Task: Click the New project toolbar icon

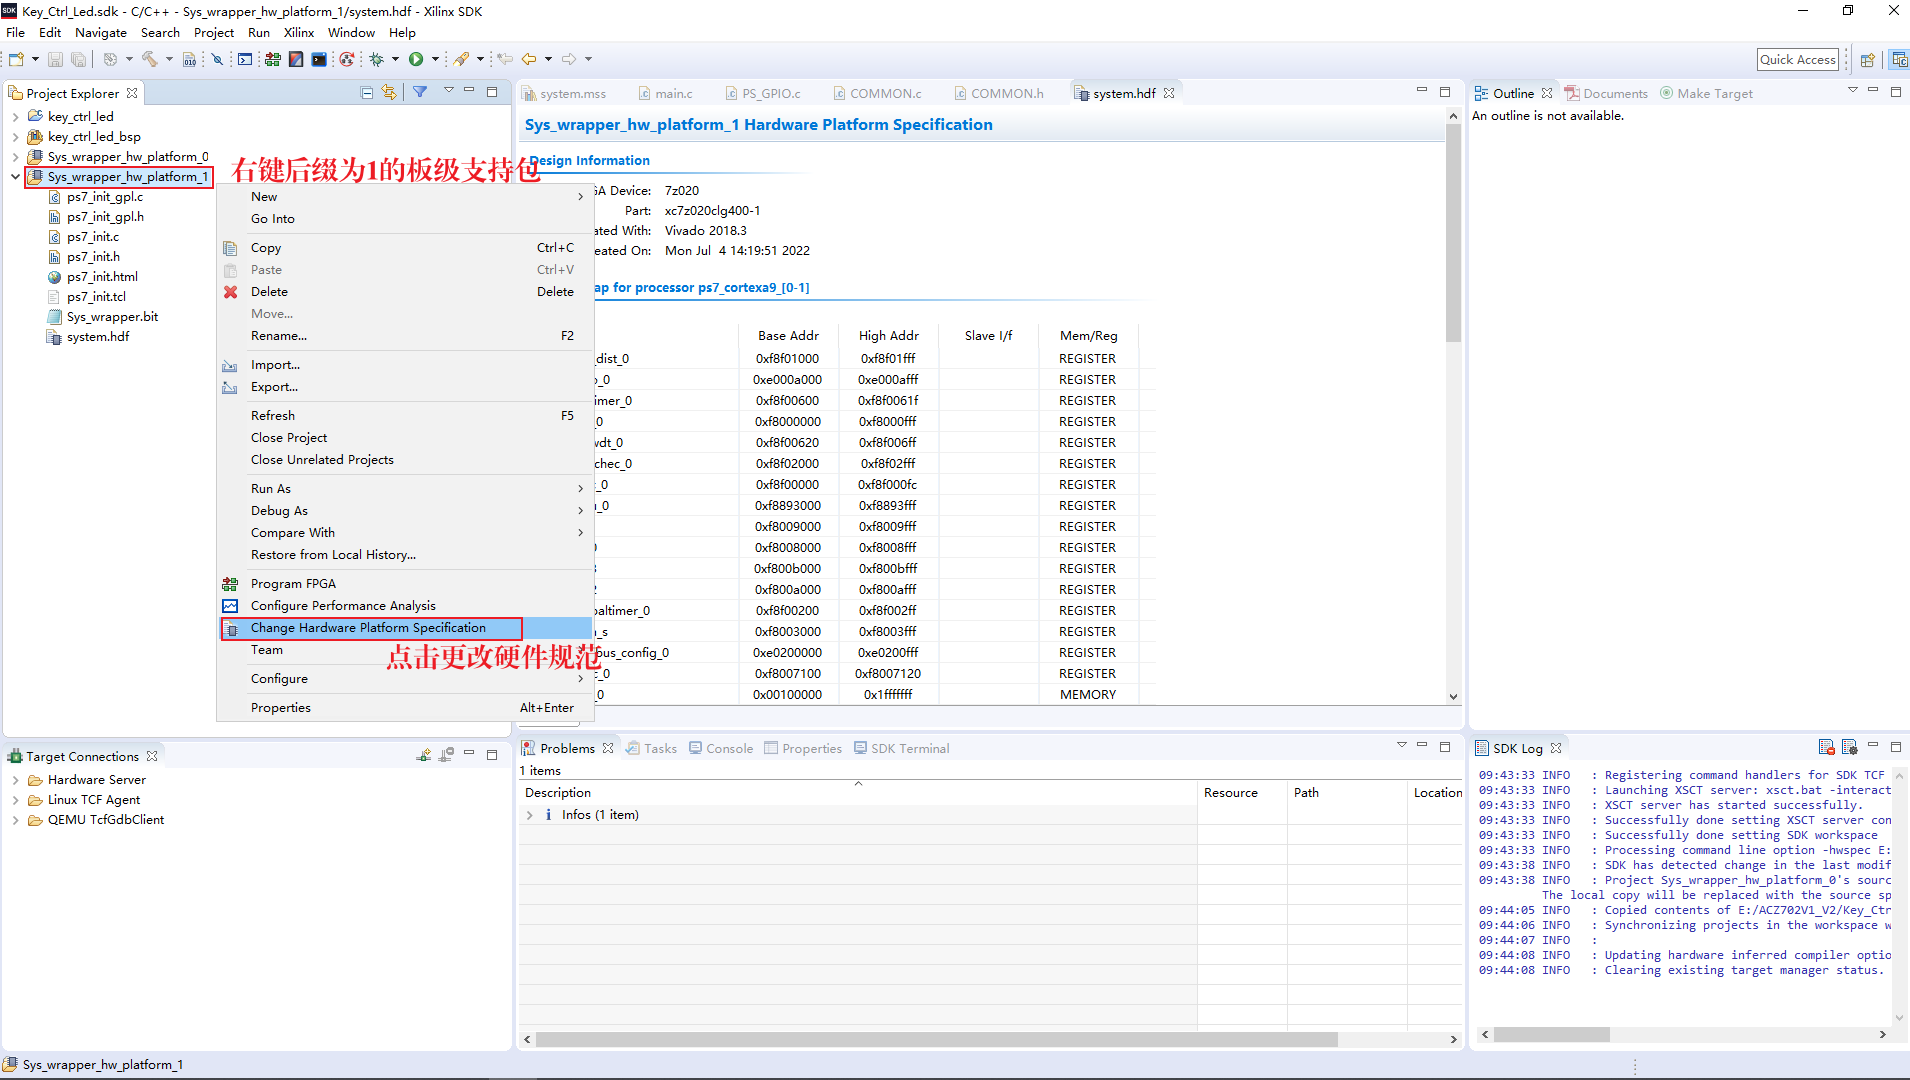Action: tap(16, 59)
